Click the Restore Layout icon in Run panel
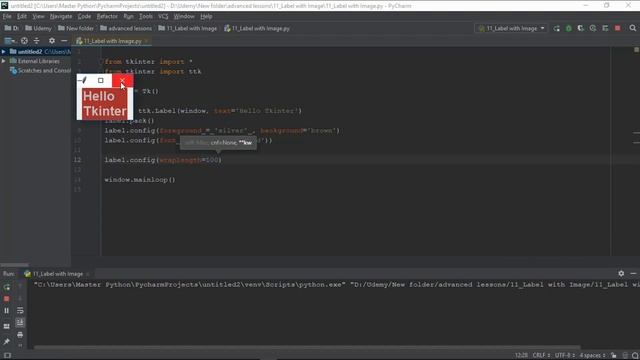This screenshot has width=640, height=360. point(7,327)
